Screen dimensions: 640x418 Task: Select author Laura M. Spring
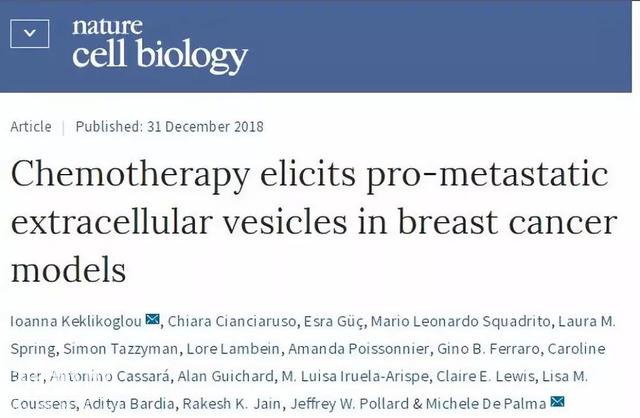(x=586, y=321)
